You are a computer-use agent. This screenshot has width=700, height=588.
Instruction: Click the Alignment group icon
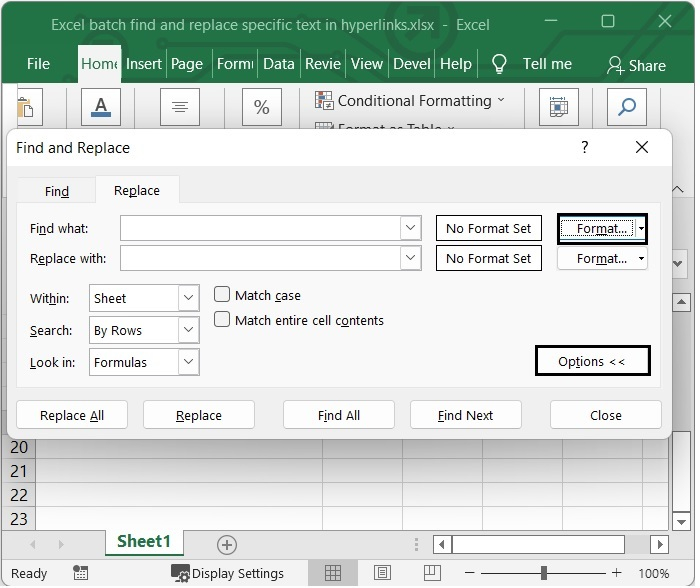180,107
